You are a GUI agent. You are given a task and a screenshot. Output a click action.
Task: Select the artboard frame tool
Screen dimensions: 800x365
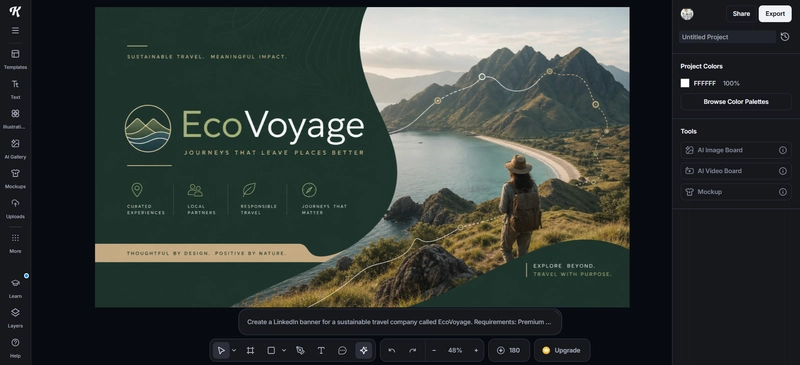(251, 350)
